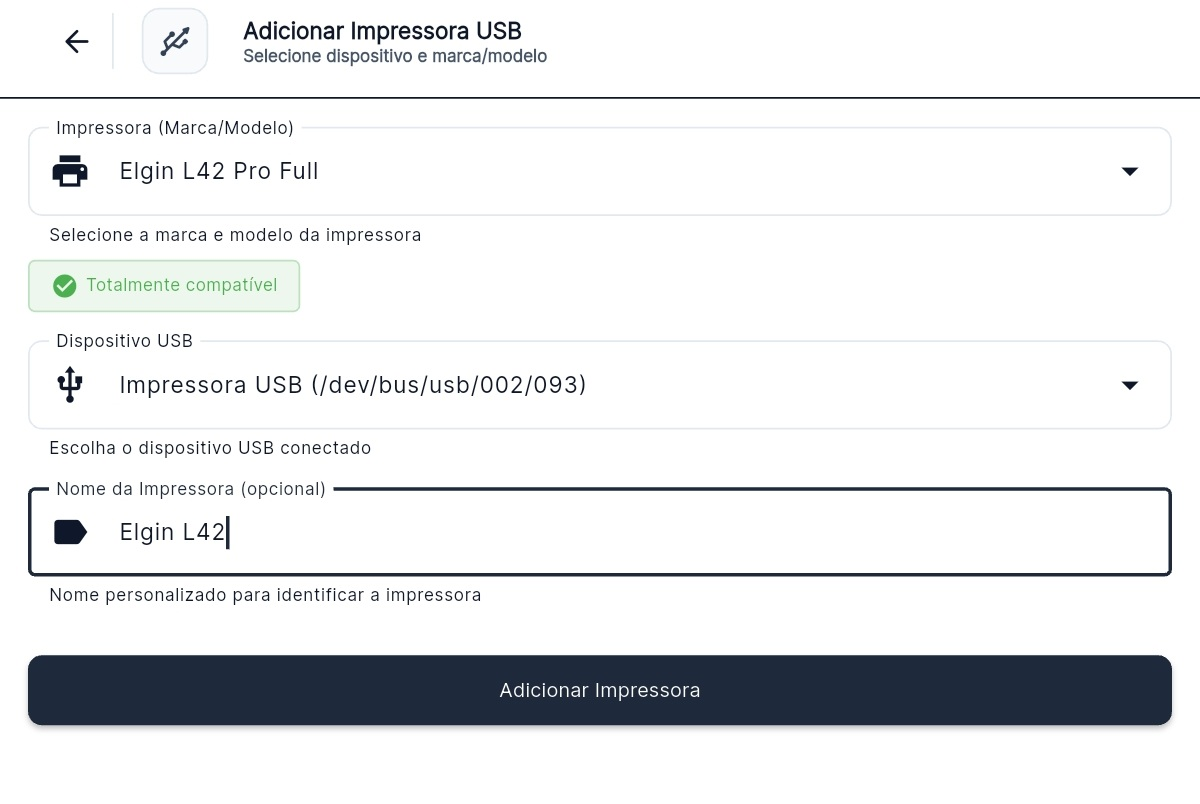This screenshot has height=804, width=1200.
Task: Click the Escolha o dispositivo USB conectado hint
Action: (x=210, y=448)
